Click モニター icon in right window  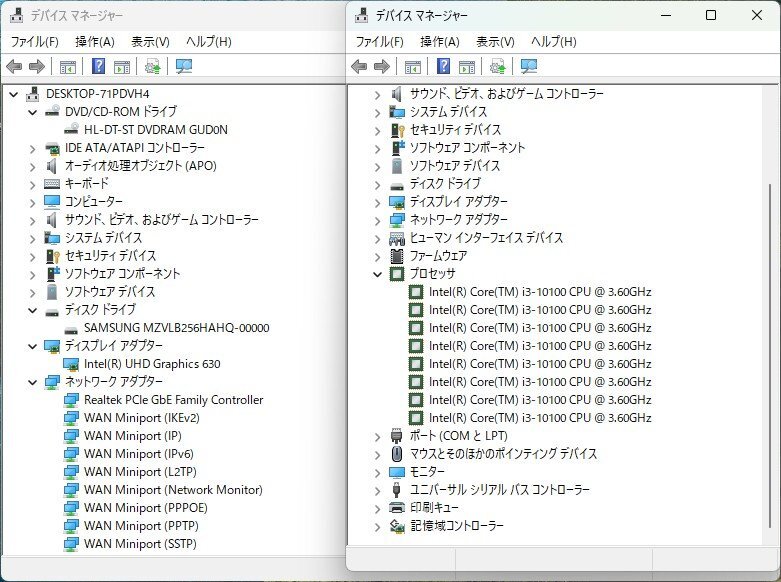pos(397,472)
